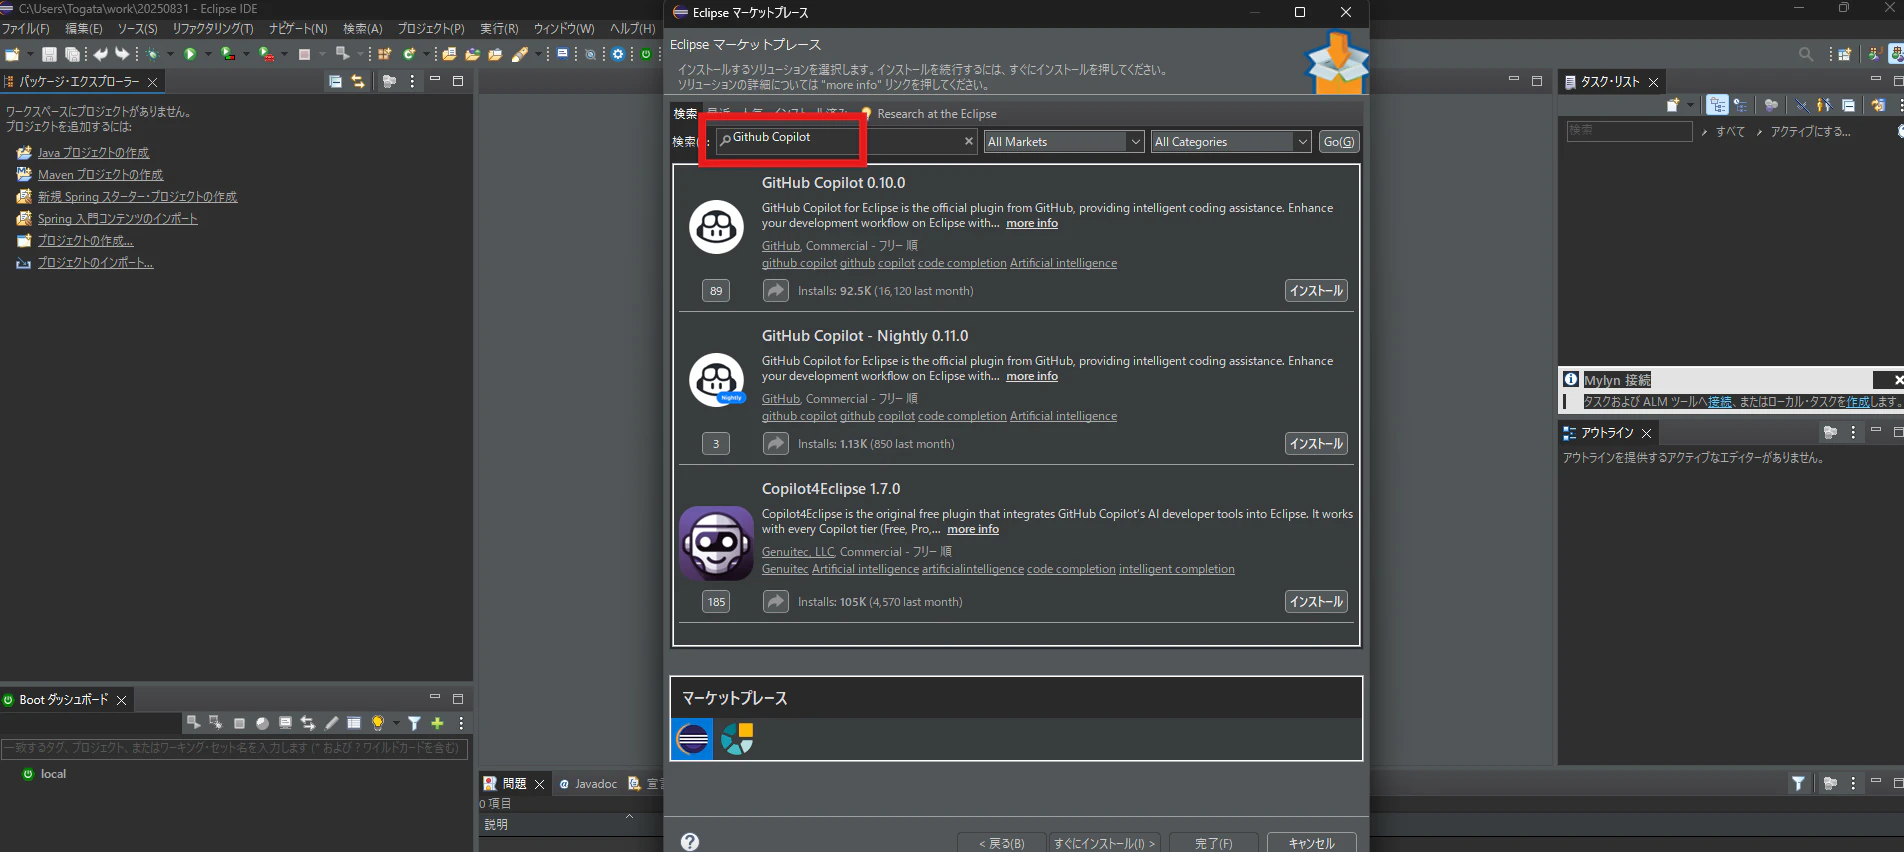The width and height of the screenshot is (1904, 852).
Task: Click the filter funnel icon in Boot Dashboard
Action: [414, 723]
